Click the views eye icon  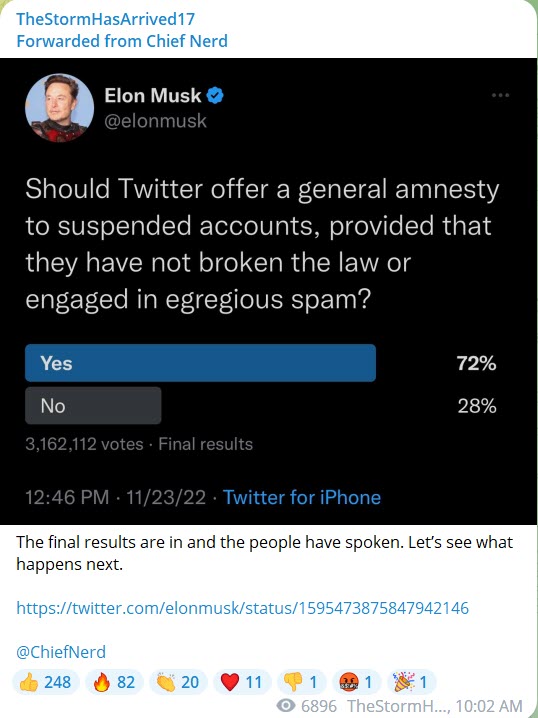286,706
